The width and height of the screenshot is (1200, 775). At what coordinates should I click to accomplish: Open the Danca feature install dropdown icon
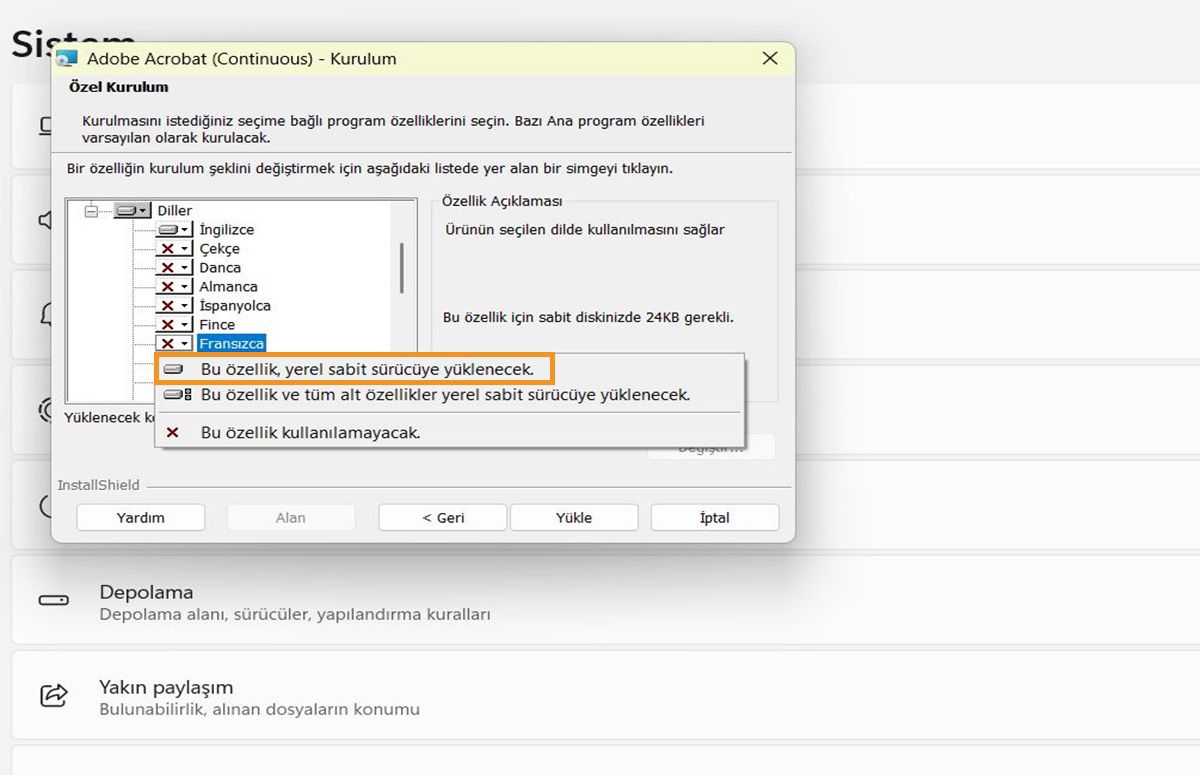click(174, 268)
